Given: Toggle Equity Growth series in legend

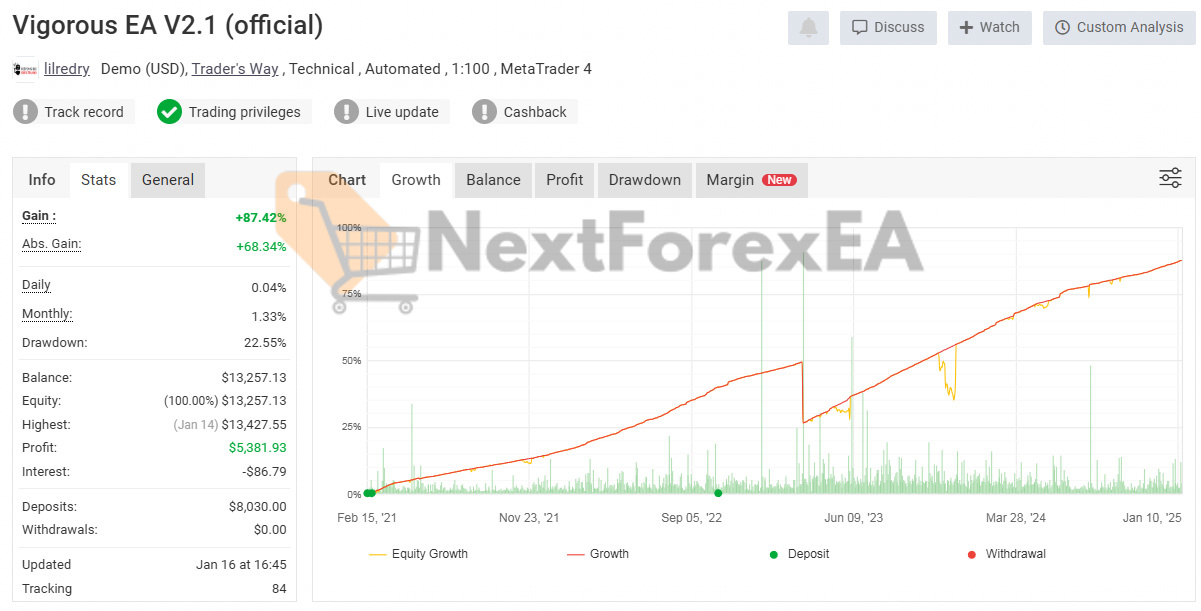Looking at the screenshot, I should (418, 554).
